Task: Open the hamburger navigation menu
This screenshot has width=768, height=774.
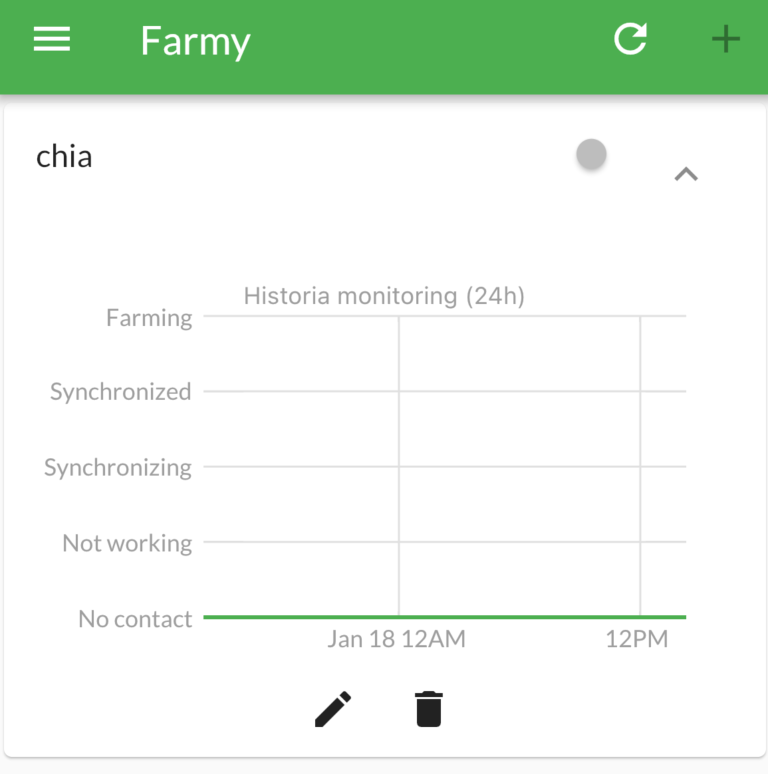Action: click(x=52, y=40)
